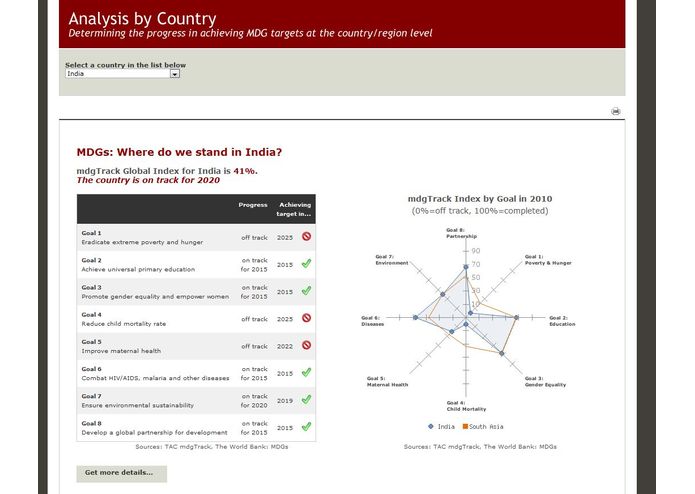Click Goal 6 green checkmark icon
Image resolution: width=695 pixels, height=494 pixels.
[306, 373]
